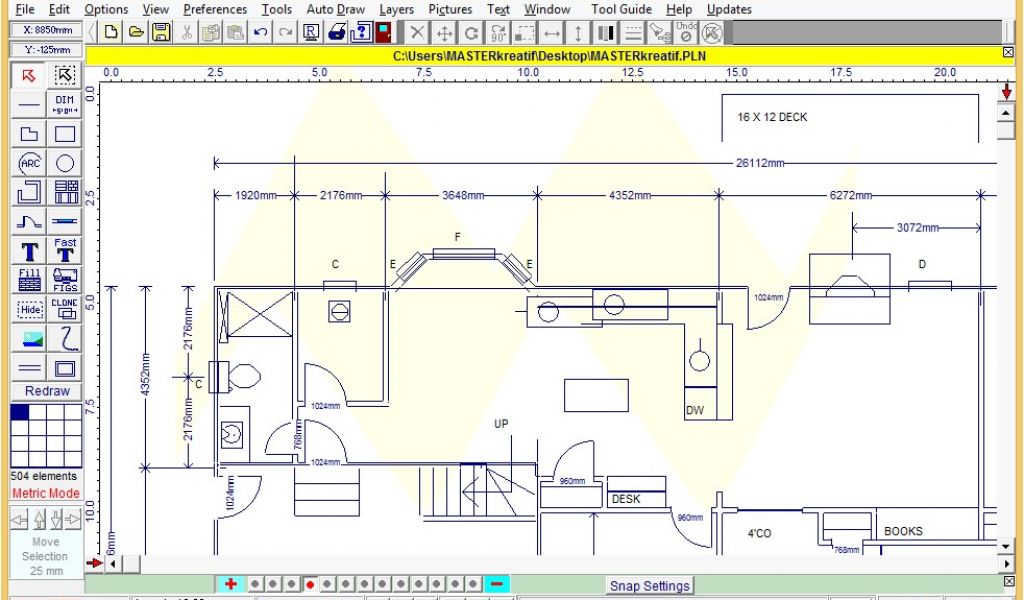Screen dimensions: 1024x600
Task: Open the Tool Guide menu
Action: coord(621,9)
